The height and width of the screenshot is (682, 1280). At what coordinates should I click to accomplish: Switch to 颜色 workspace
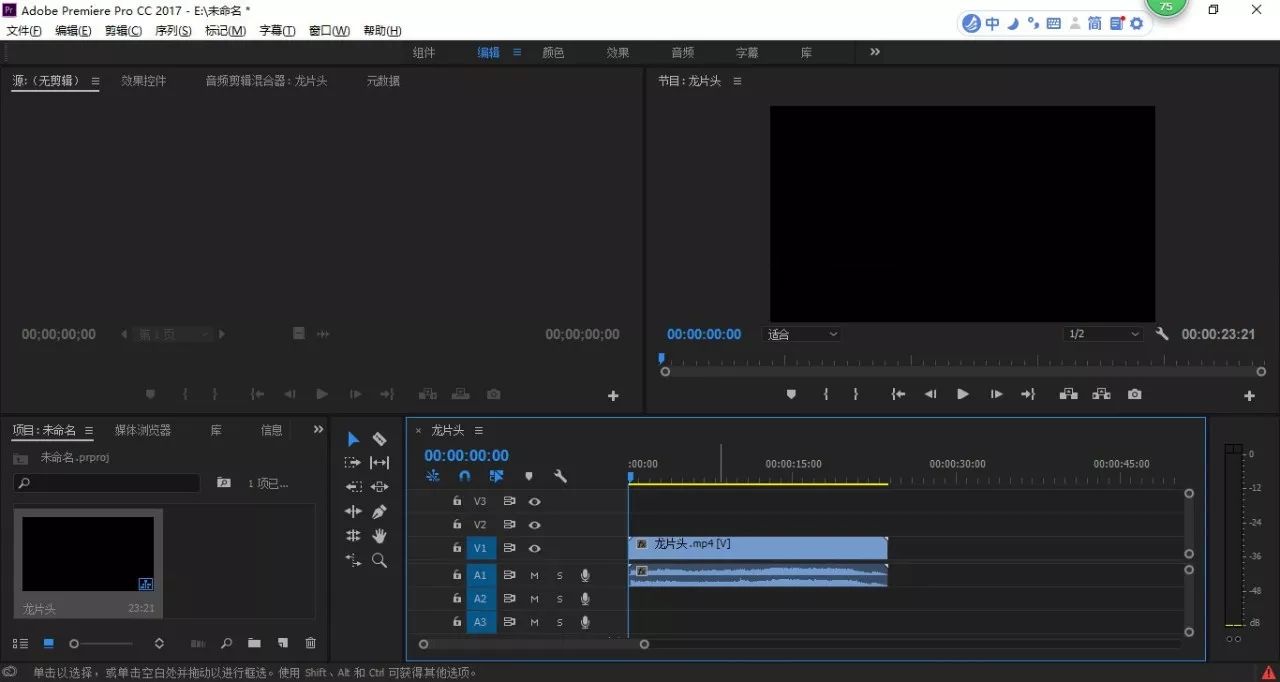click(553, 53)
